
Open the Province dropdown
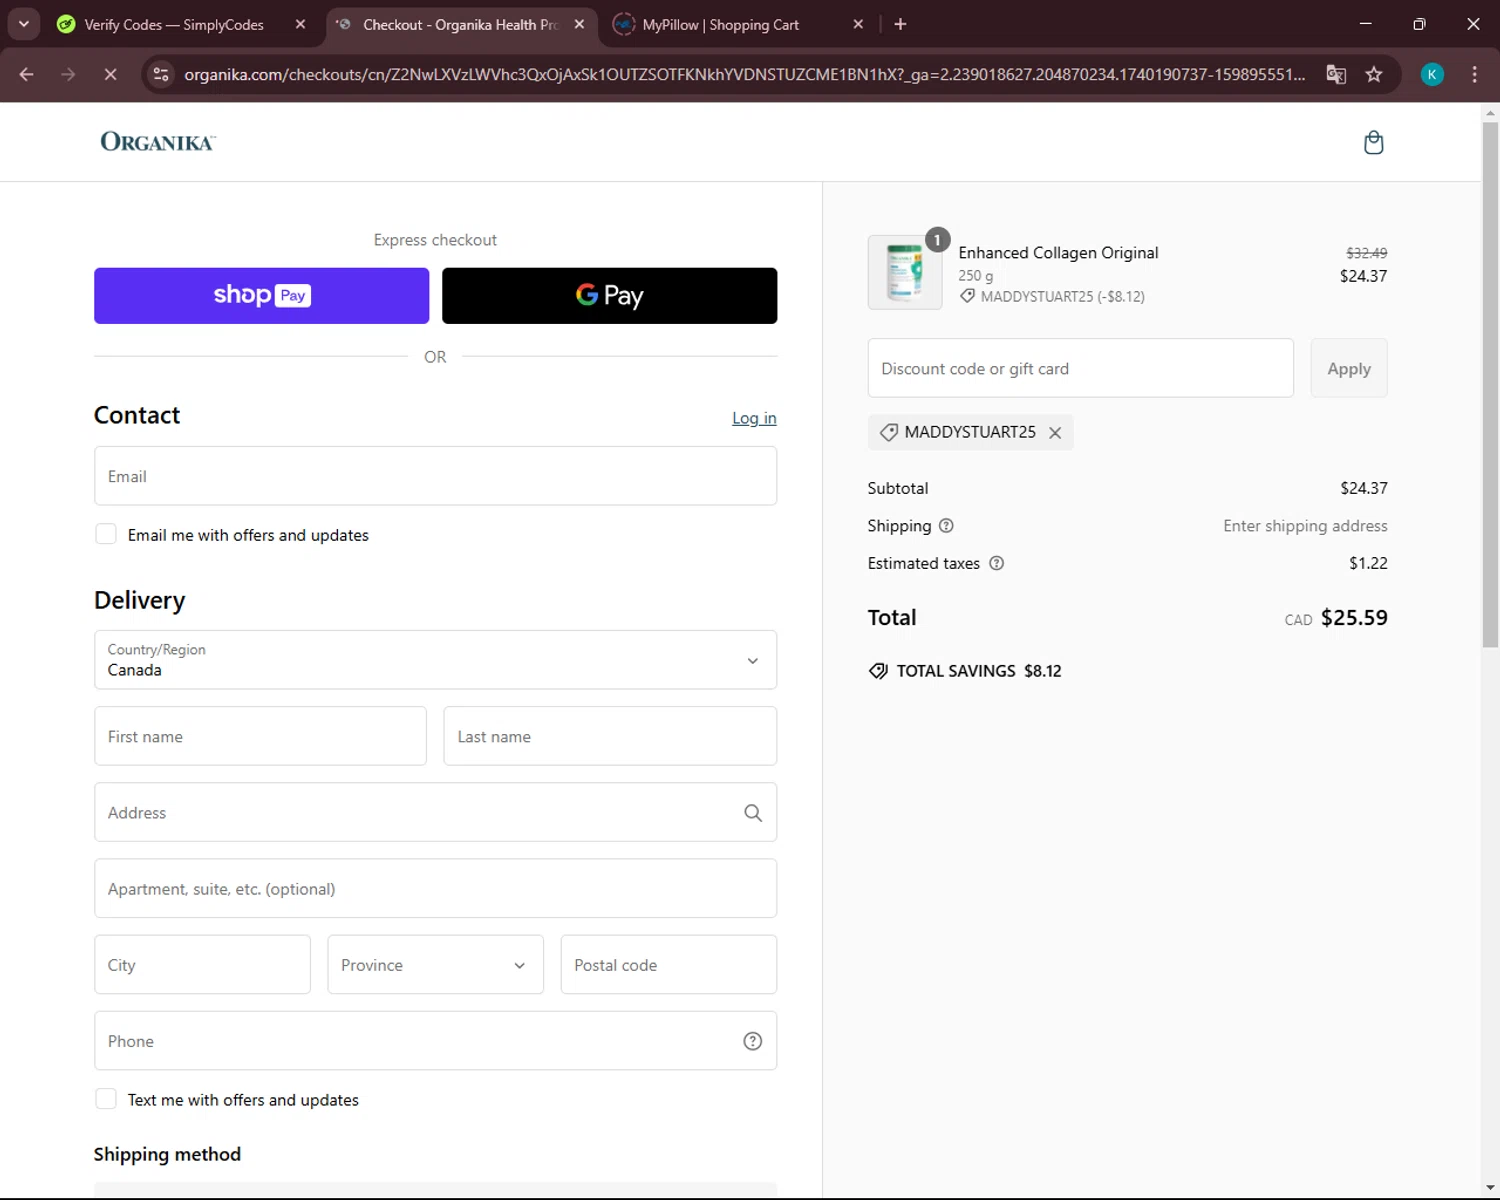click(x=435, y=965)
